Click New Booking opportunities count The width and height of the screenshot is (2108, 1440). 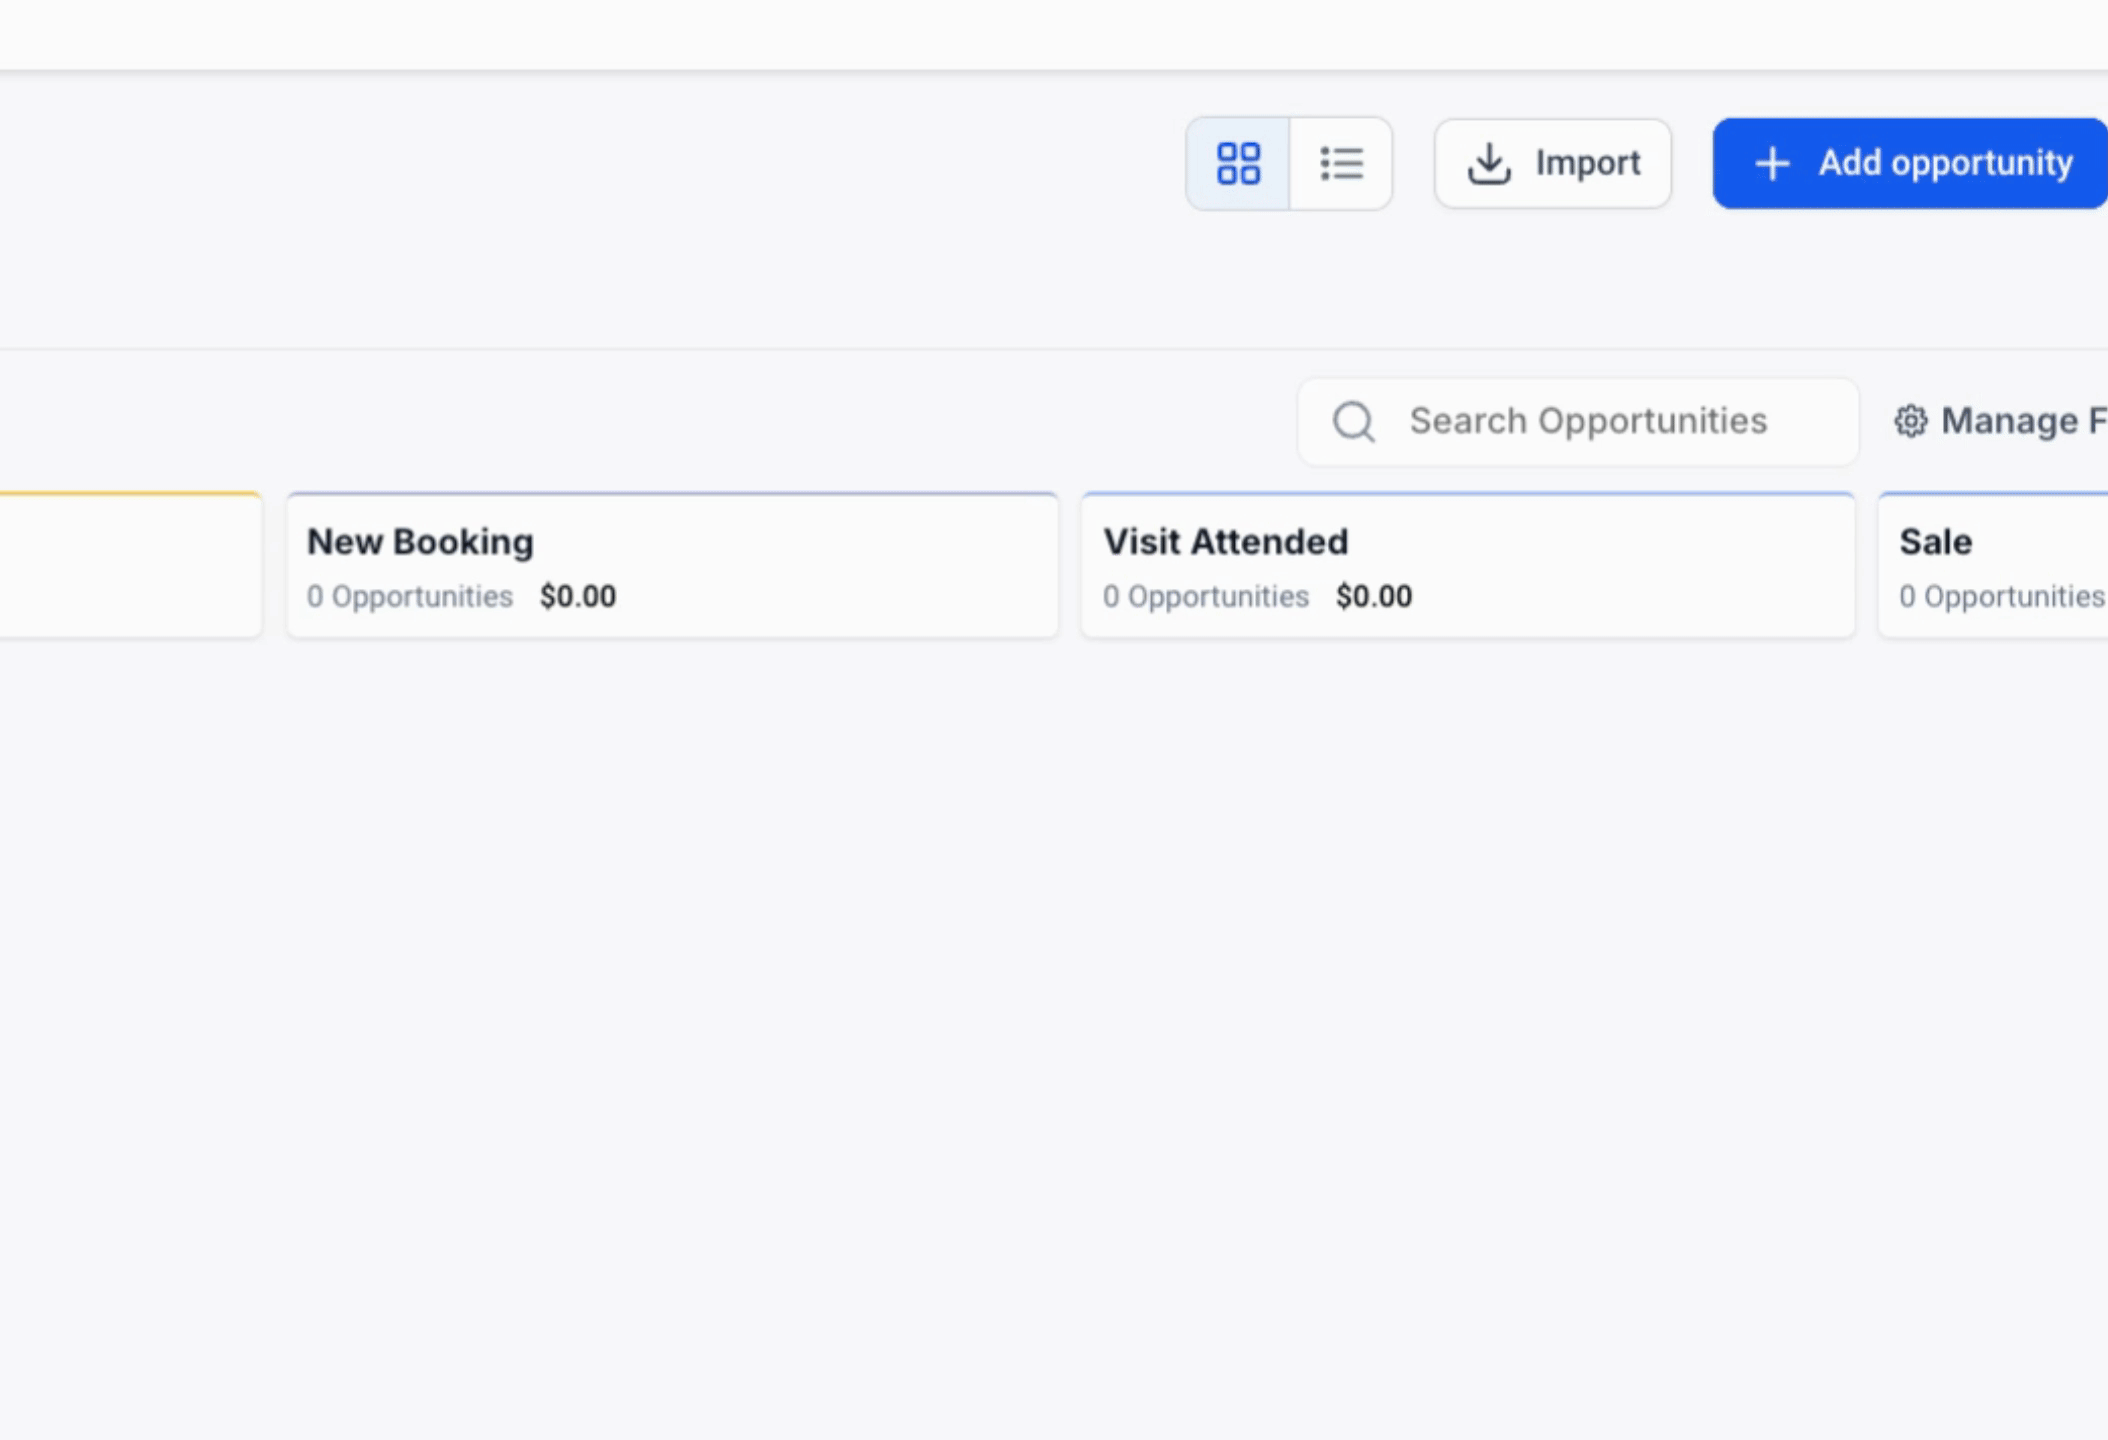pyautogui.click(x=409, y=596)
